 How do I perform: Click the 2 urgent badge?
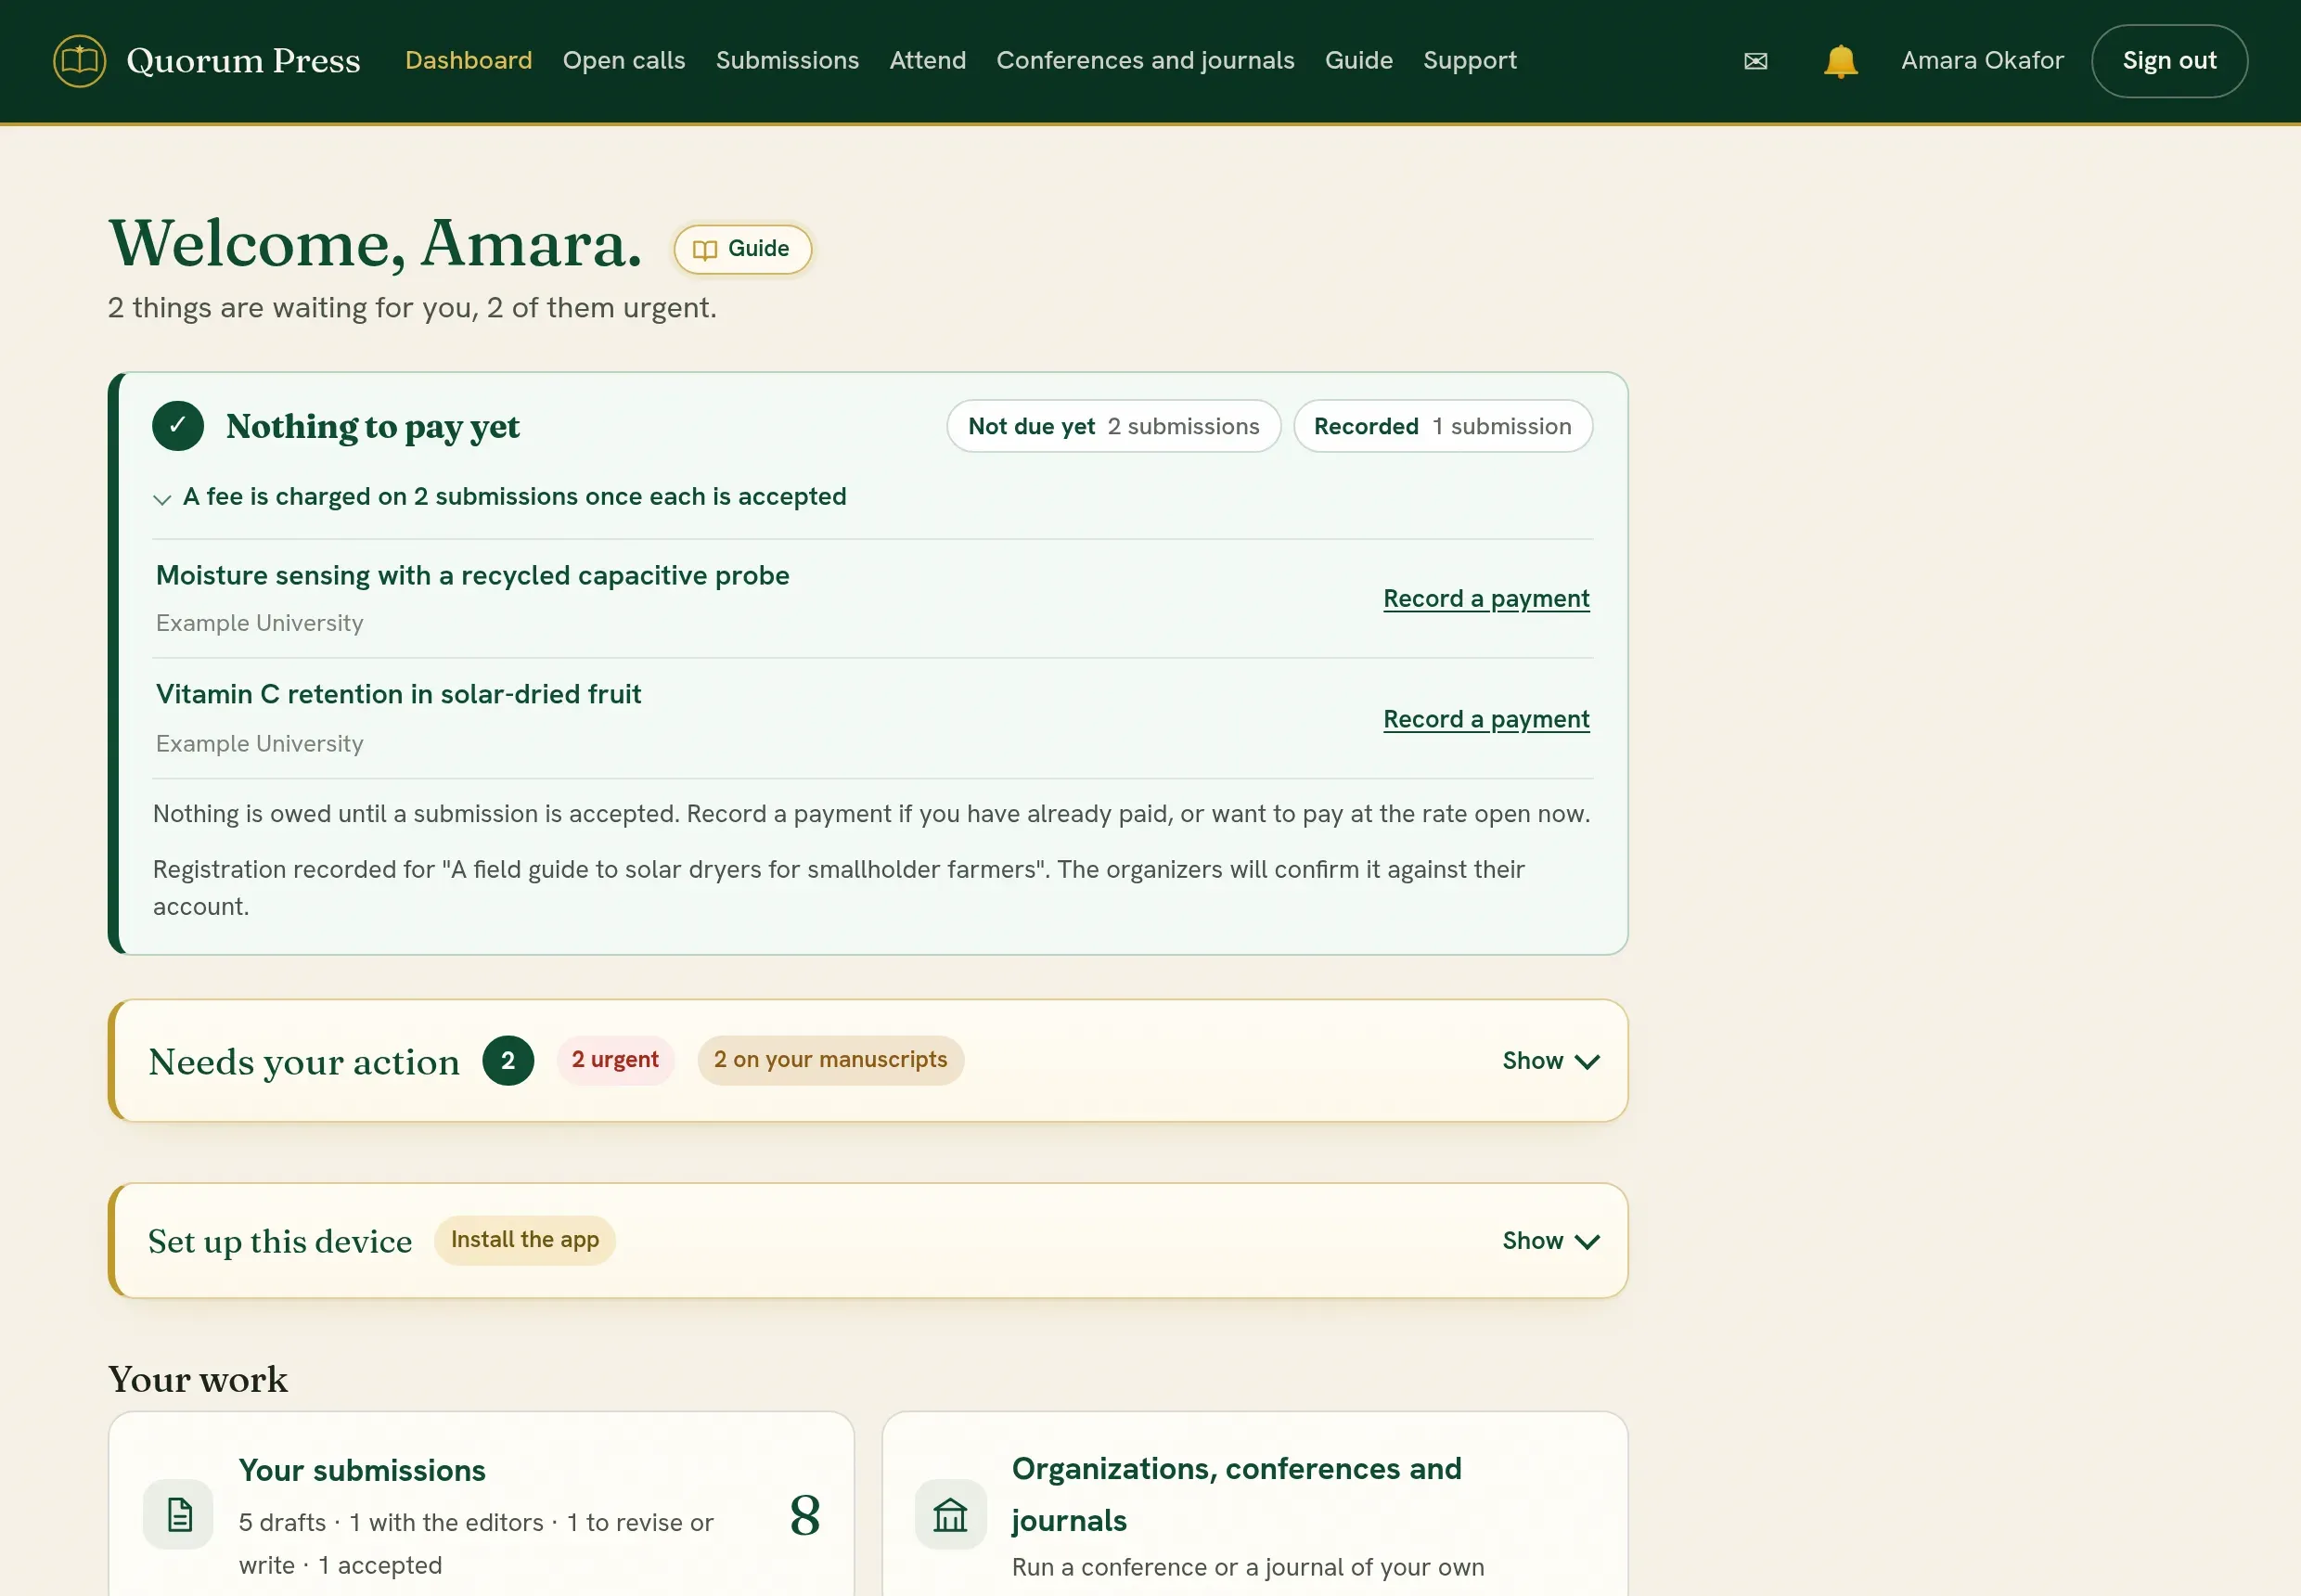(x=615, y=1060)
